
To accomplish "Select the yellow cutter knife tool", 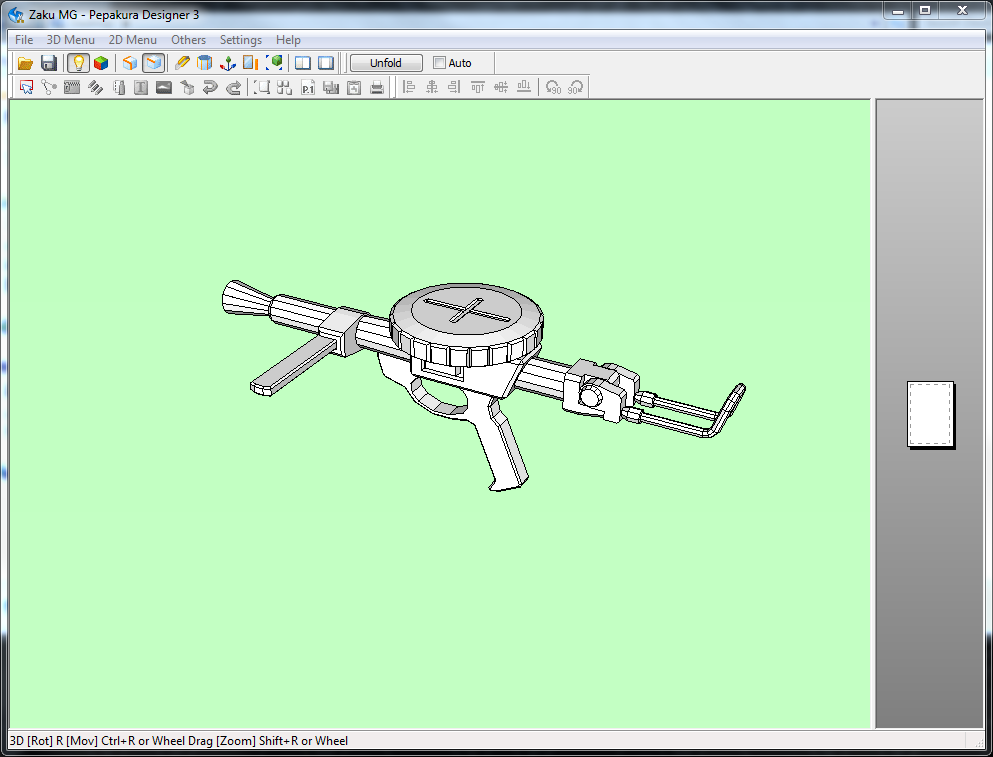I will 182,63.
